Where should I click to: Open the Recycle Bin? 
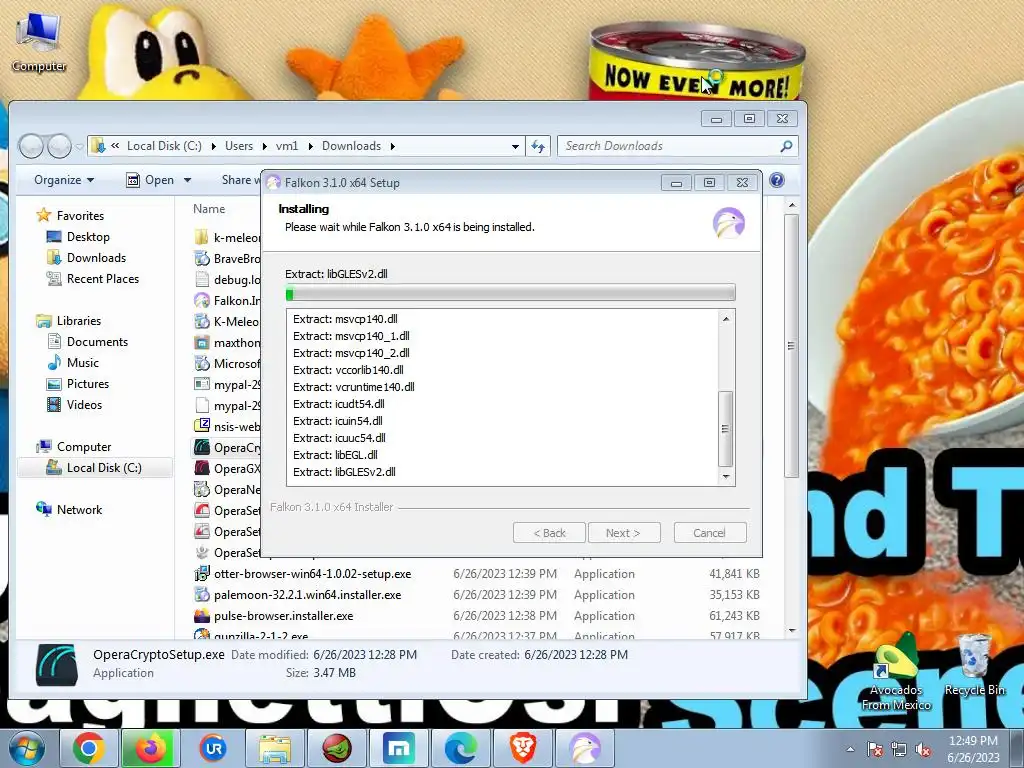pos(974,665)
